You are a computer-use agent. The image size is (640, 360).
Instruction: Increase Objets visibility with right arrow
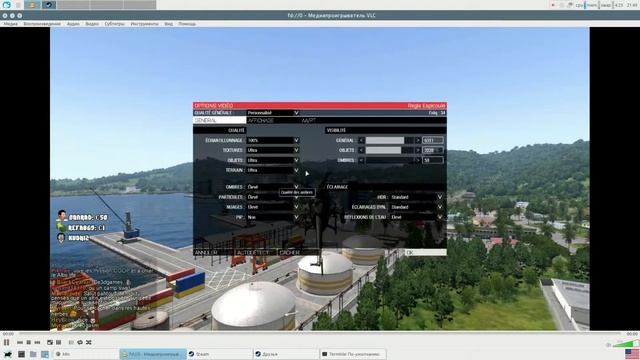coord(418,150)
